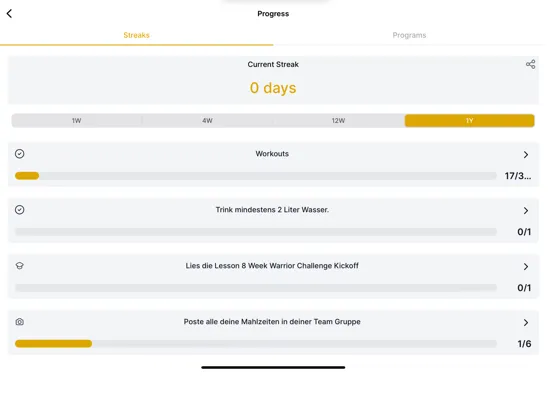
Task: Click the water intake progress bar
Action: pyautogui.click(x=256, y=232)
